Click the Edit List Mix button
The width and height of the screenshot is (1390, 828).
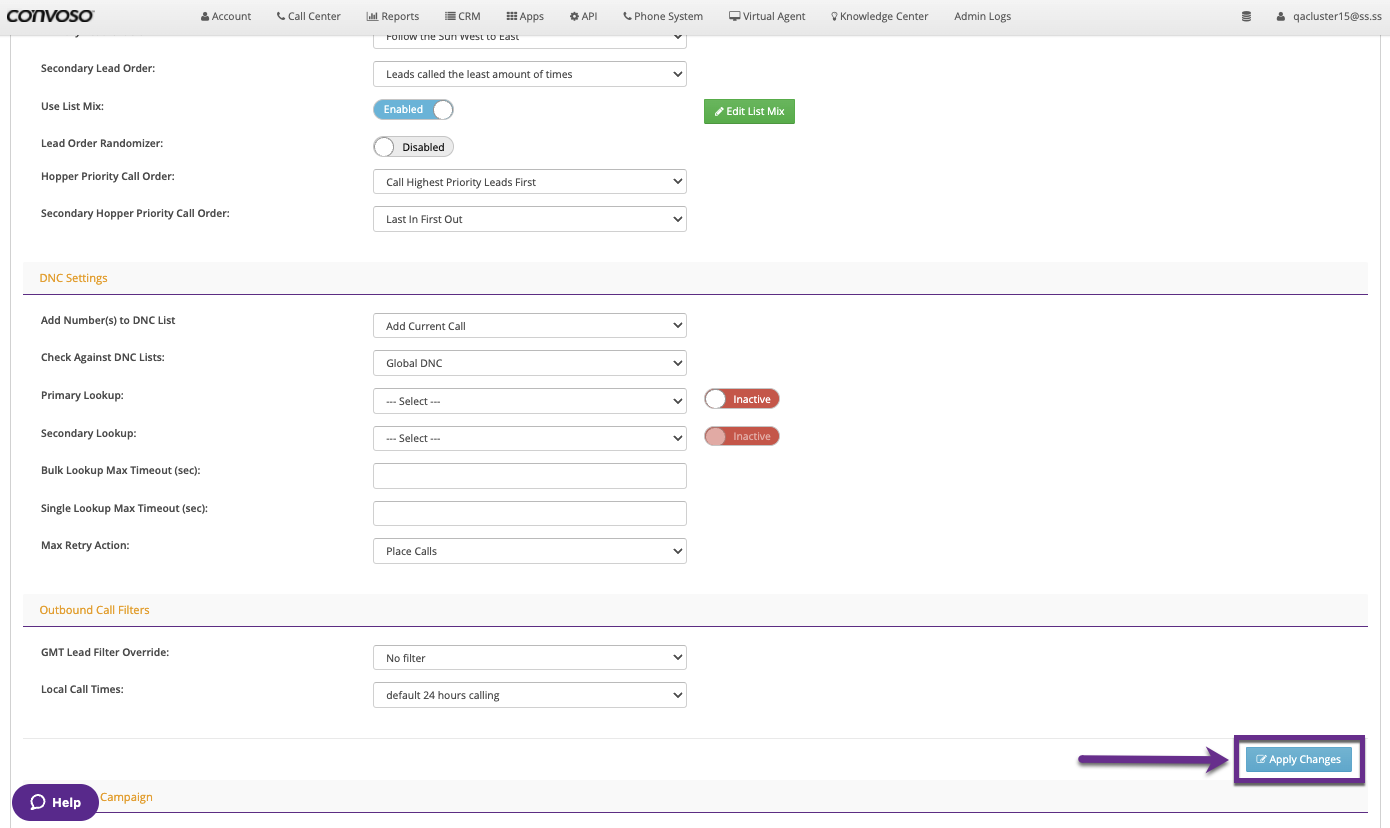pos(749,111)
